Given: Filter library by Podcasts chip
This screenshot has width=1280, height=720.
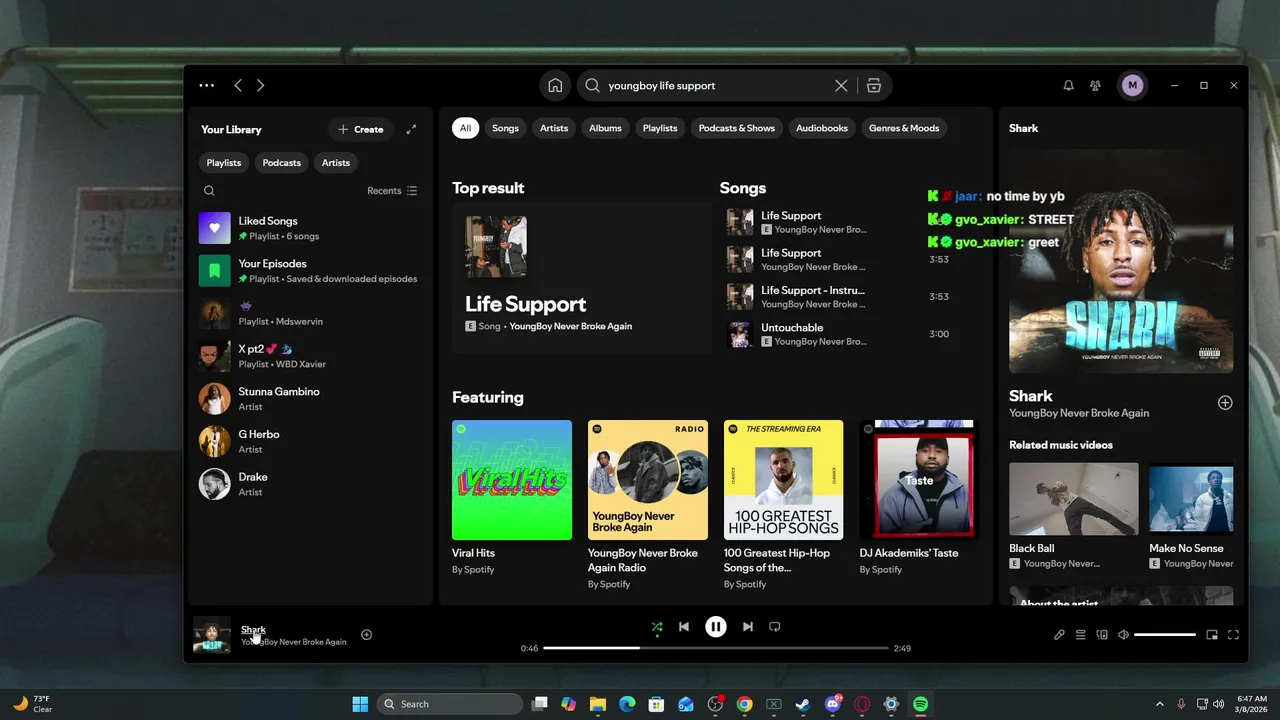Looking at the screenshot, I should pos(282,163).
